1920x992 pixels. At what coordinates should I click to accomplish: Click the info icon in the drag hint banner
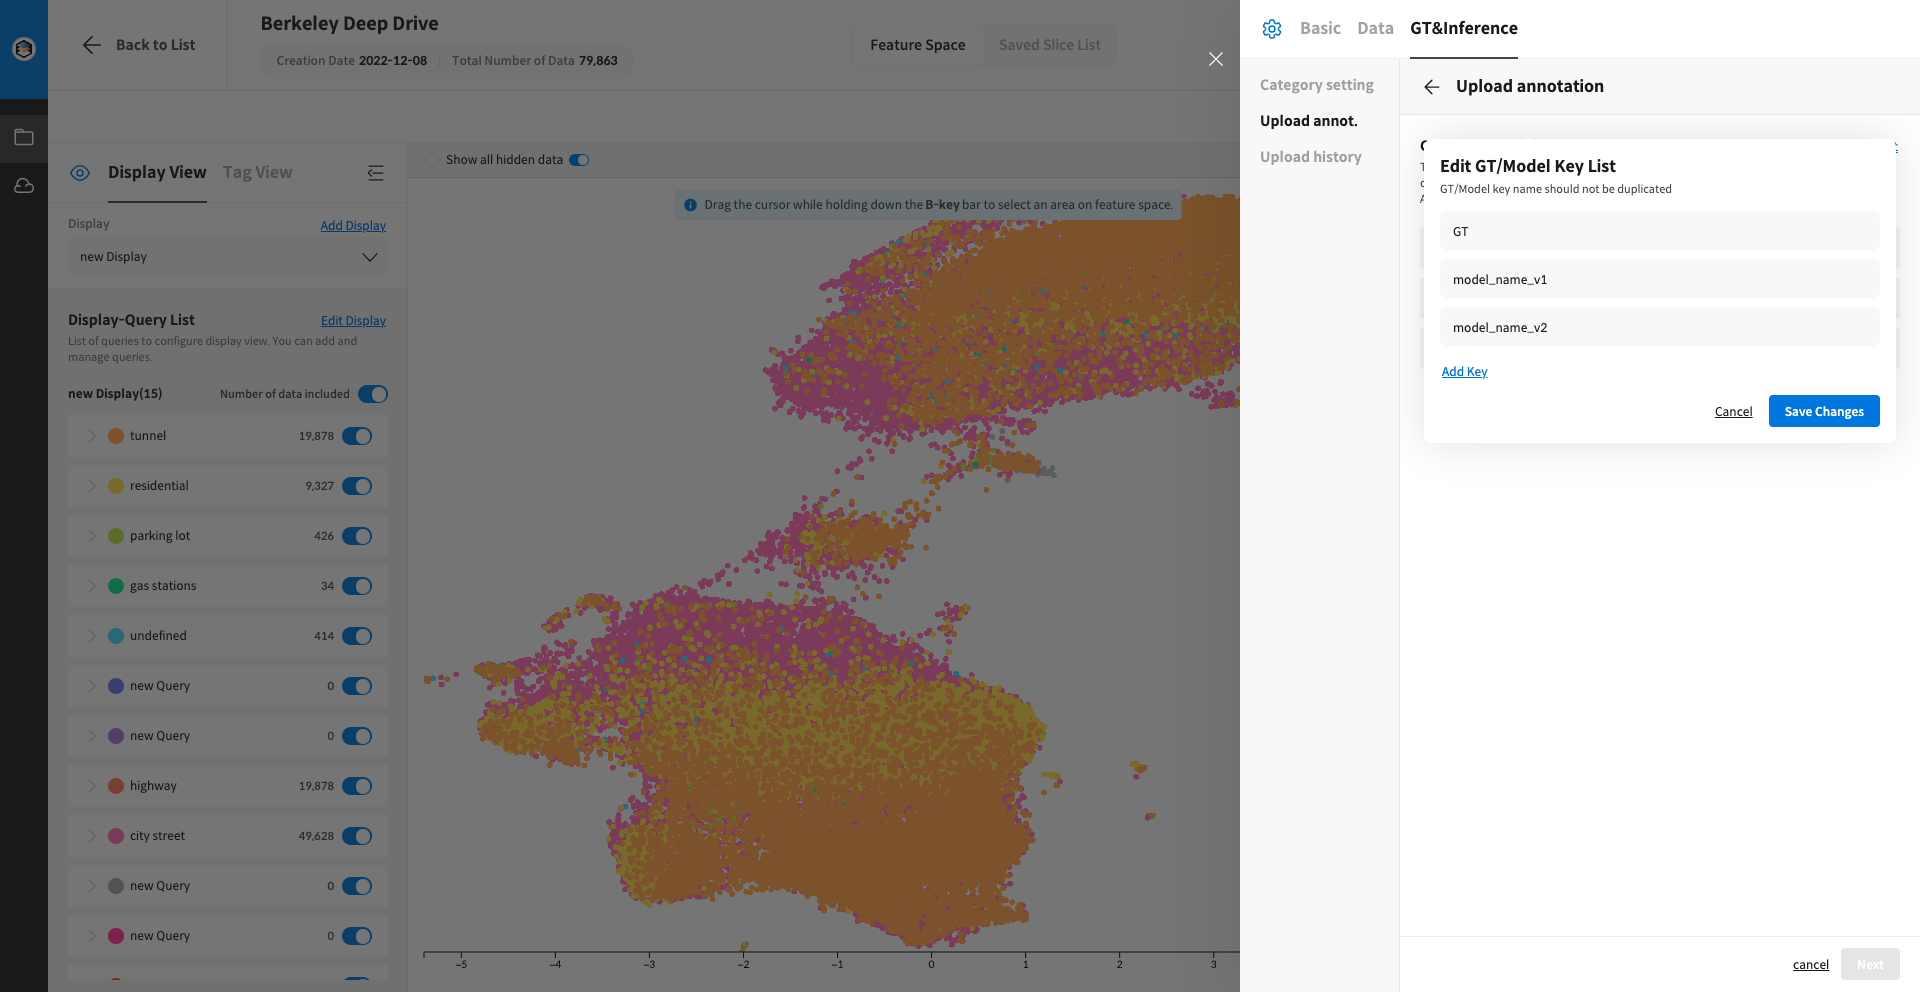tap(690, 205)
